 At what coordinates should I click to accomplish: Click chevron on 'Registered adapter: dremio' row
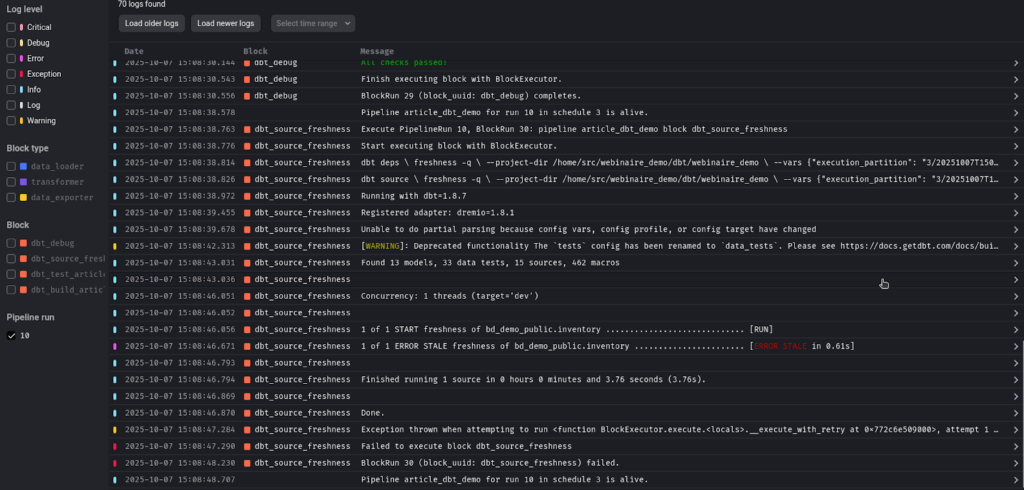click(x=1015, y=213)
